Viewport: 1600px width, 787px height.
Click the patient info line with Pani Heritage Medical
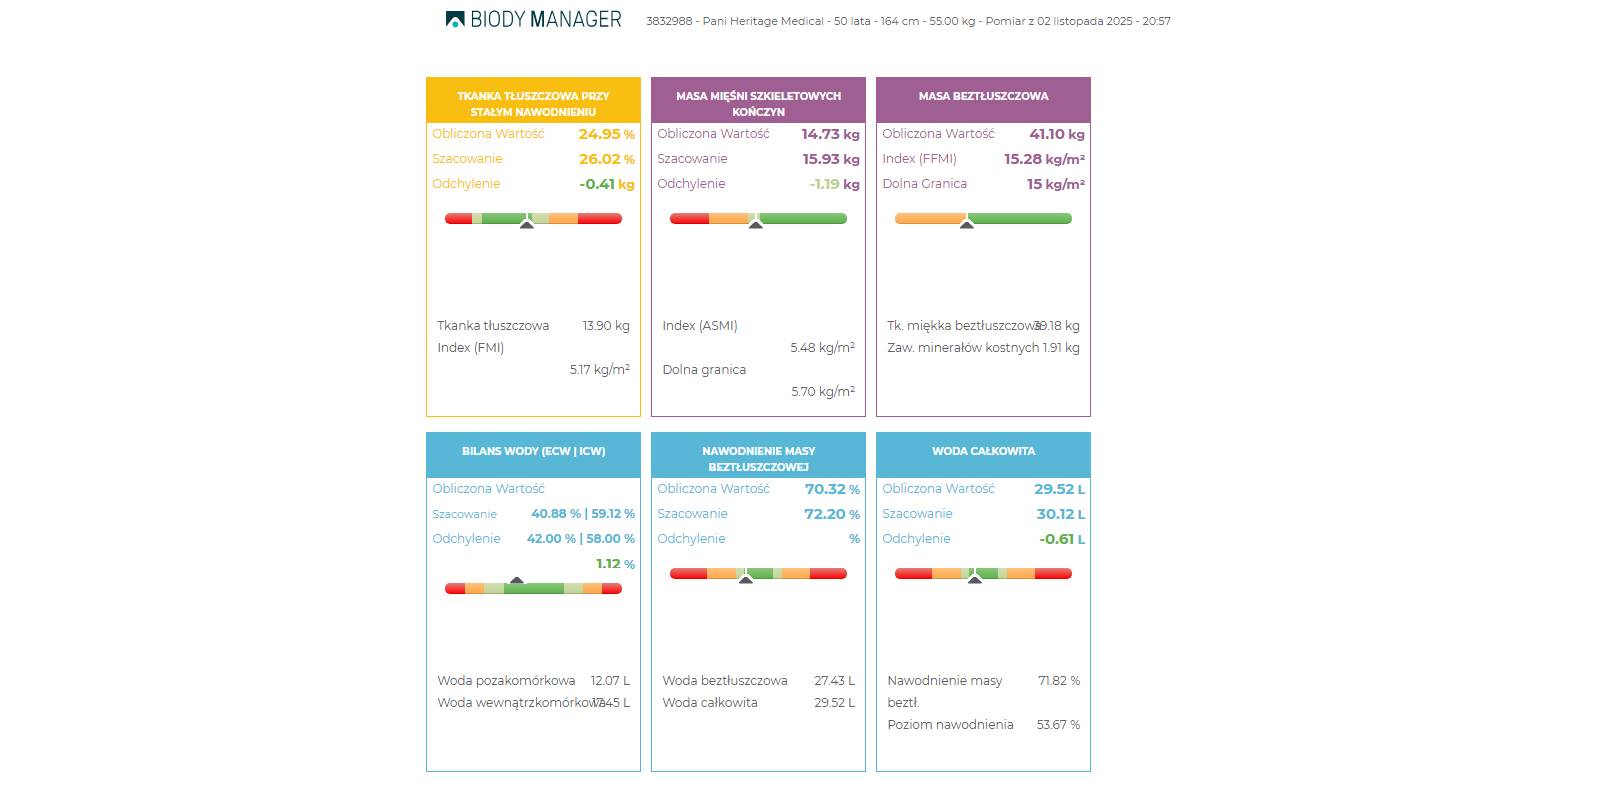click(x=908, y=21)
